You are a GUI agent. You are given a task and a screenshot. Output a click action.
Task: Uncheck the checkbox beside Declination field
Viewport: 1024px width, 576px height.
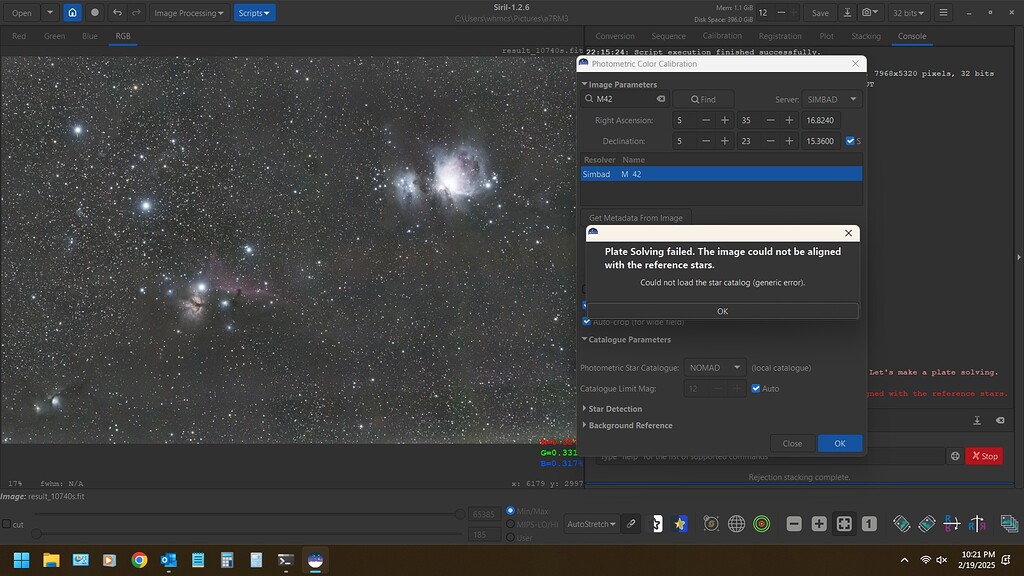point(852,140)
